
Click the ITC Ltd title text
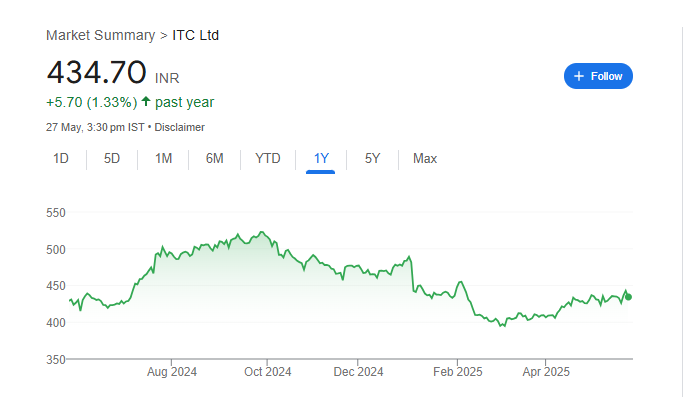[x=196, y=35]
